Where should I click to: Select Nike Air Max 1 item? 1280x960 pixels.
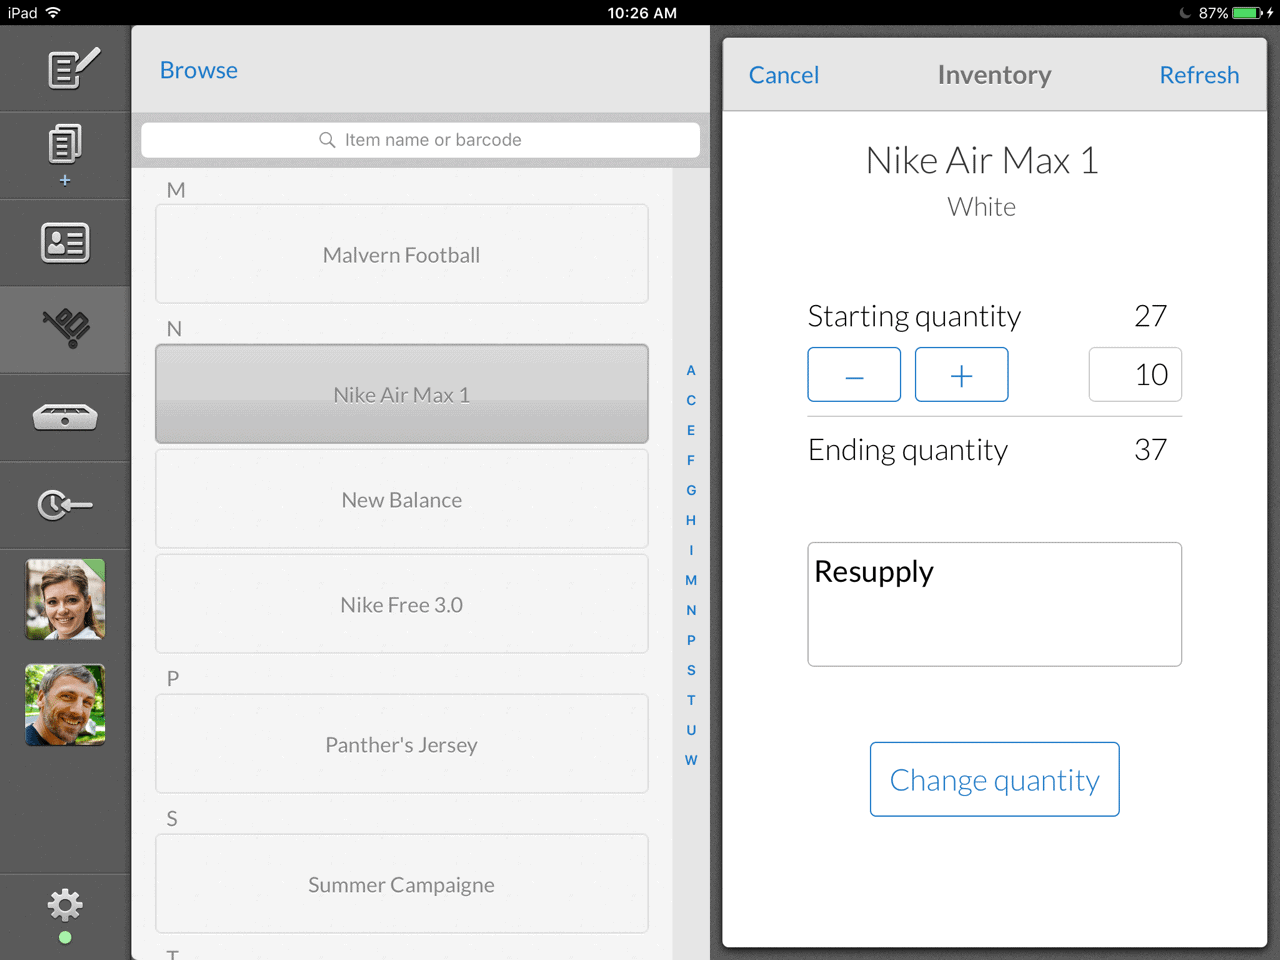click(402, 394)
